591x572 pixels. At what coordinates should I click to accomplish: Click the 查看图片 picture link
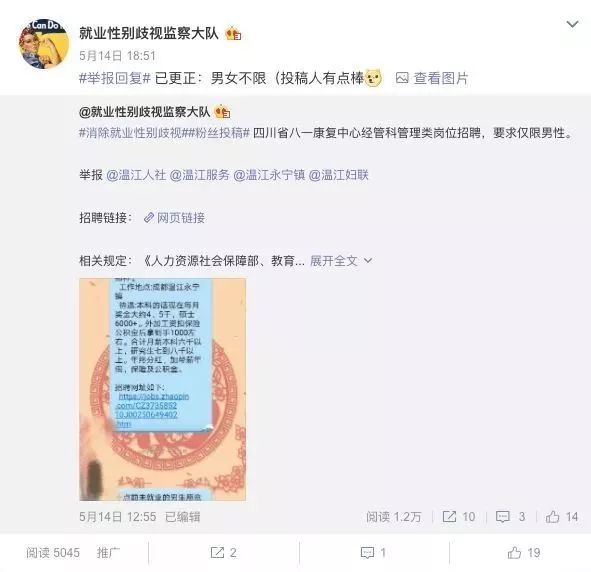coord(432,78)
